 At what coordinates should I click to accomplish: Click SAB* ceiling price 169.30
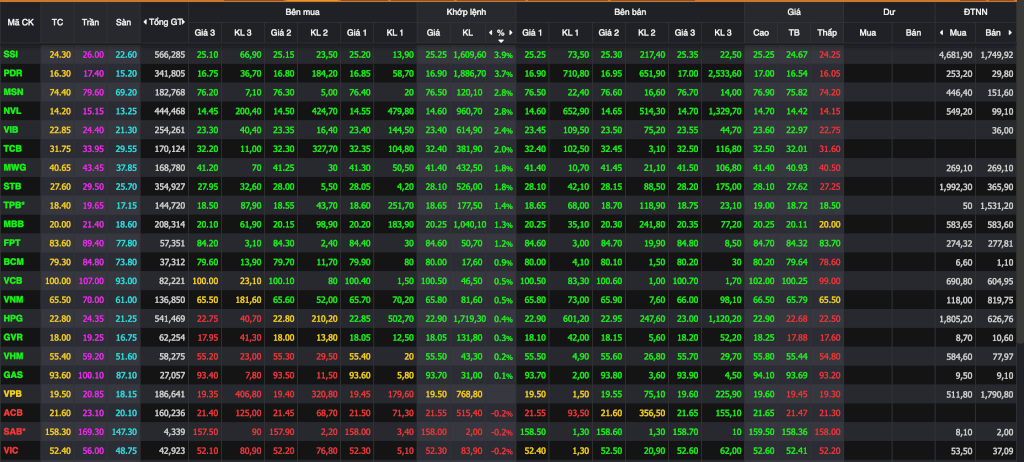point(91,432)
